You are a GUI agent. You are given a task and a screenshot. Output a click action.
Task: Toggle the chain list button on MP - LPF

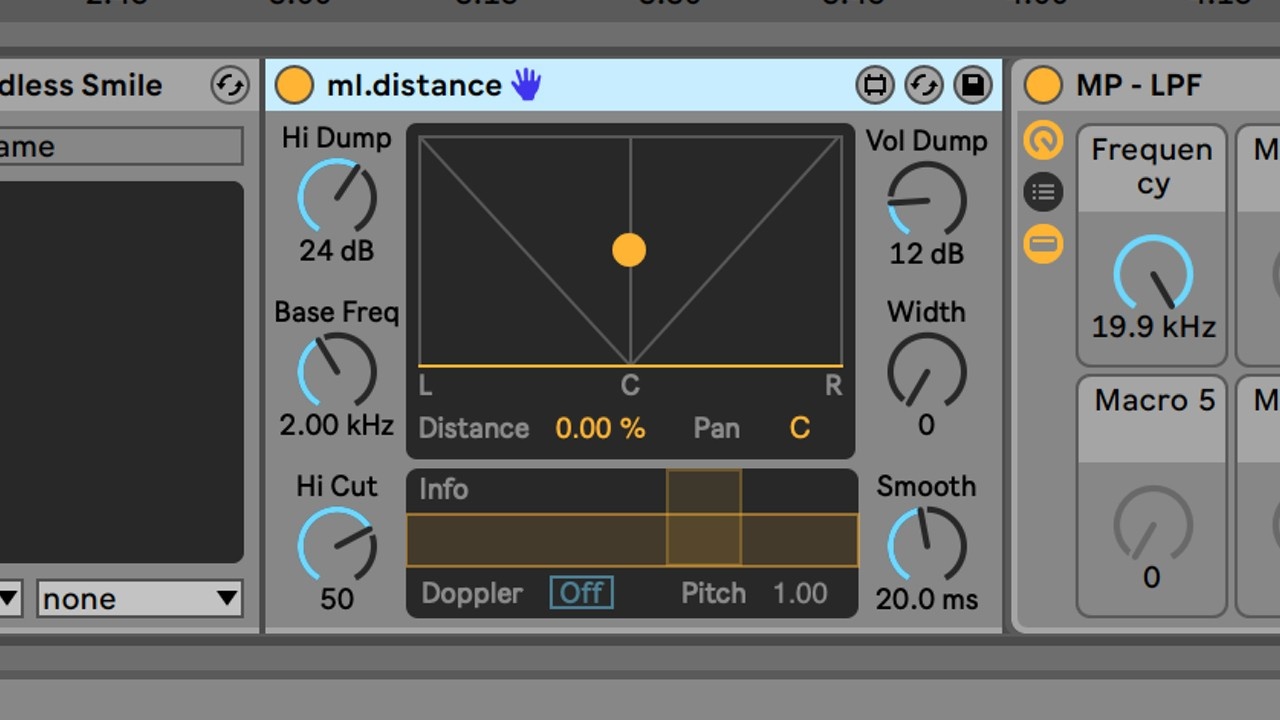[1043, 192]
